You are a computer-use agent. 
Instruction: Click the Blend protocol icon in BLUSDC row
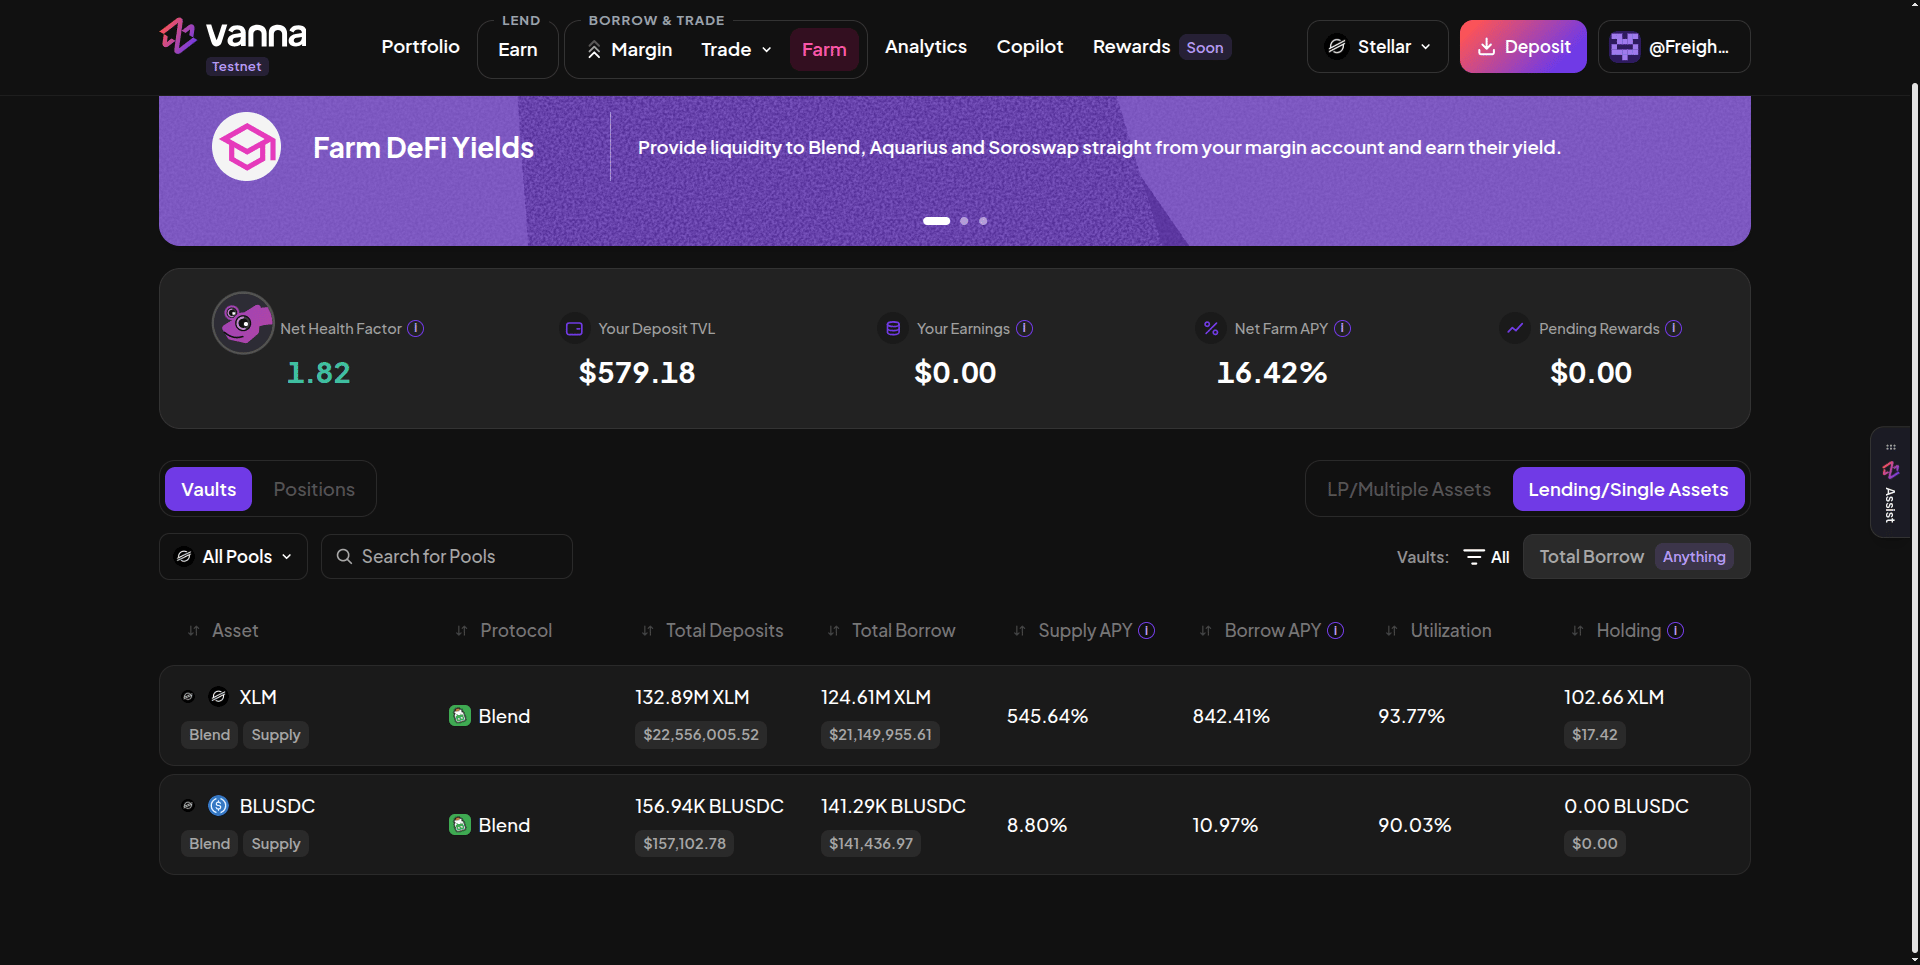coord(460,825)
